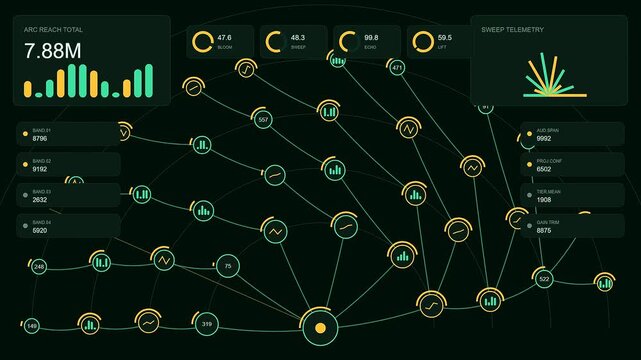Image resolution: width=641 pixels, height=360 pixels.
Task: Click bar-chart node right of node 557
Action: pos(329,112)
